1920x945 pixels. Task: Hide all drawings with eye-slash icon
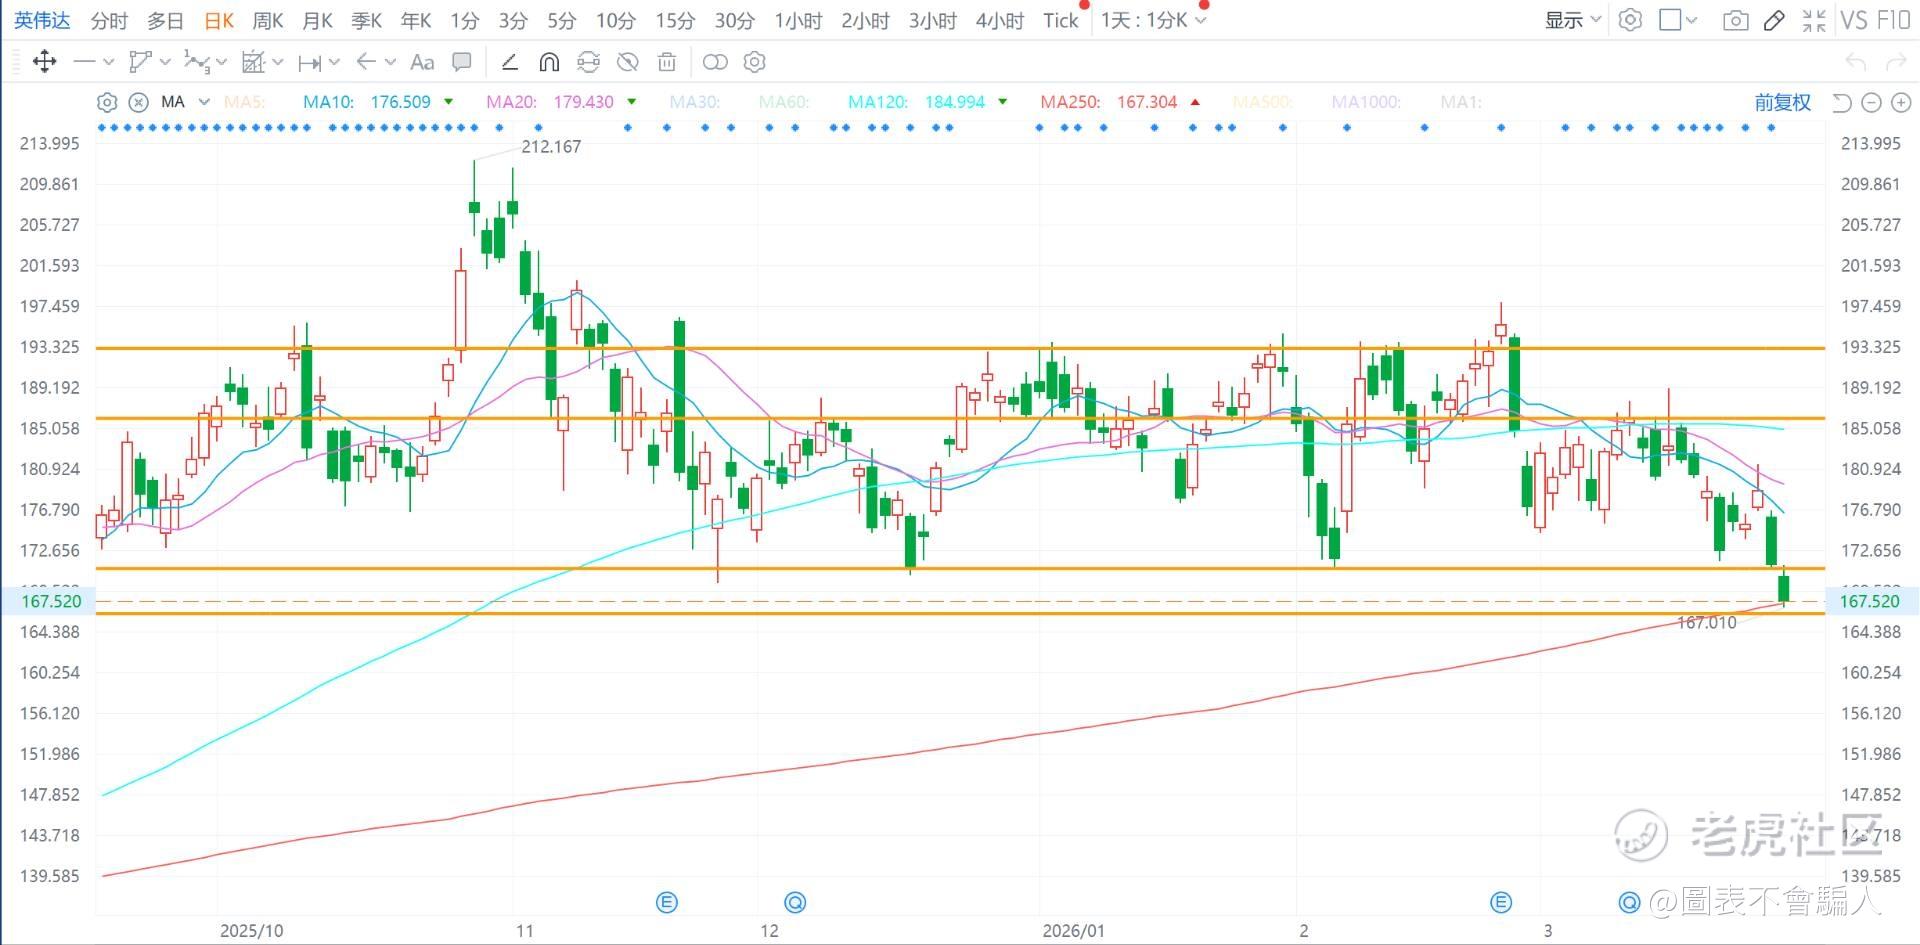point(627,62)
